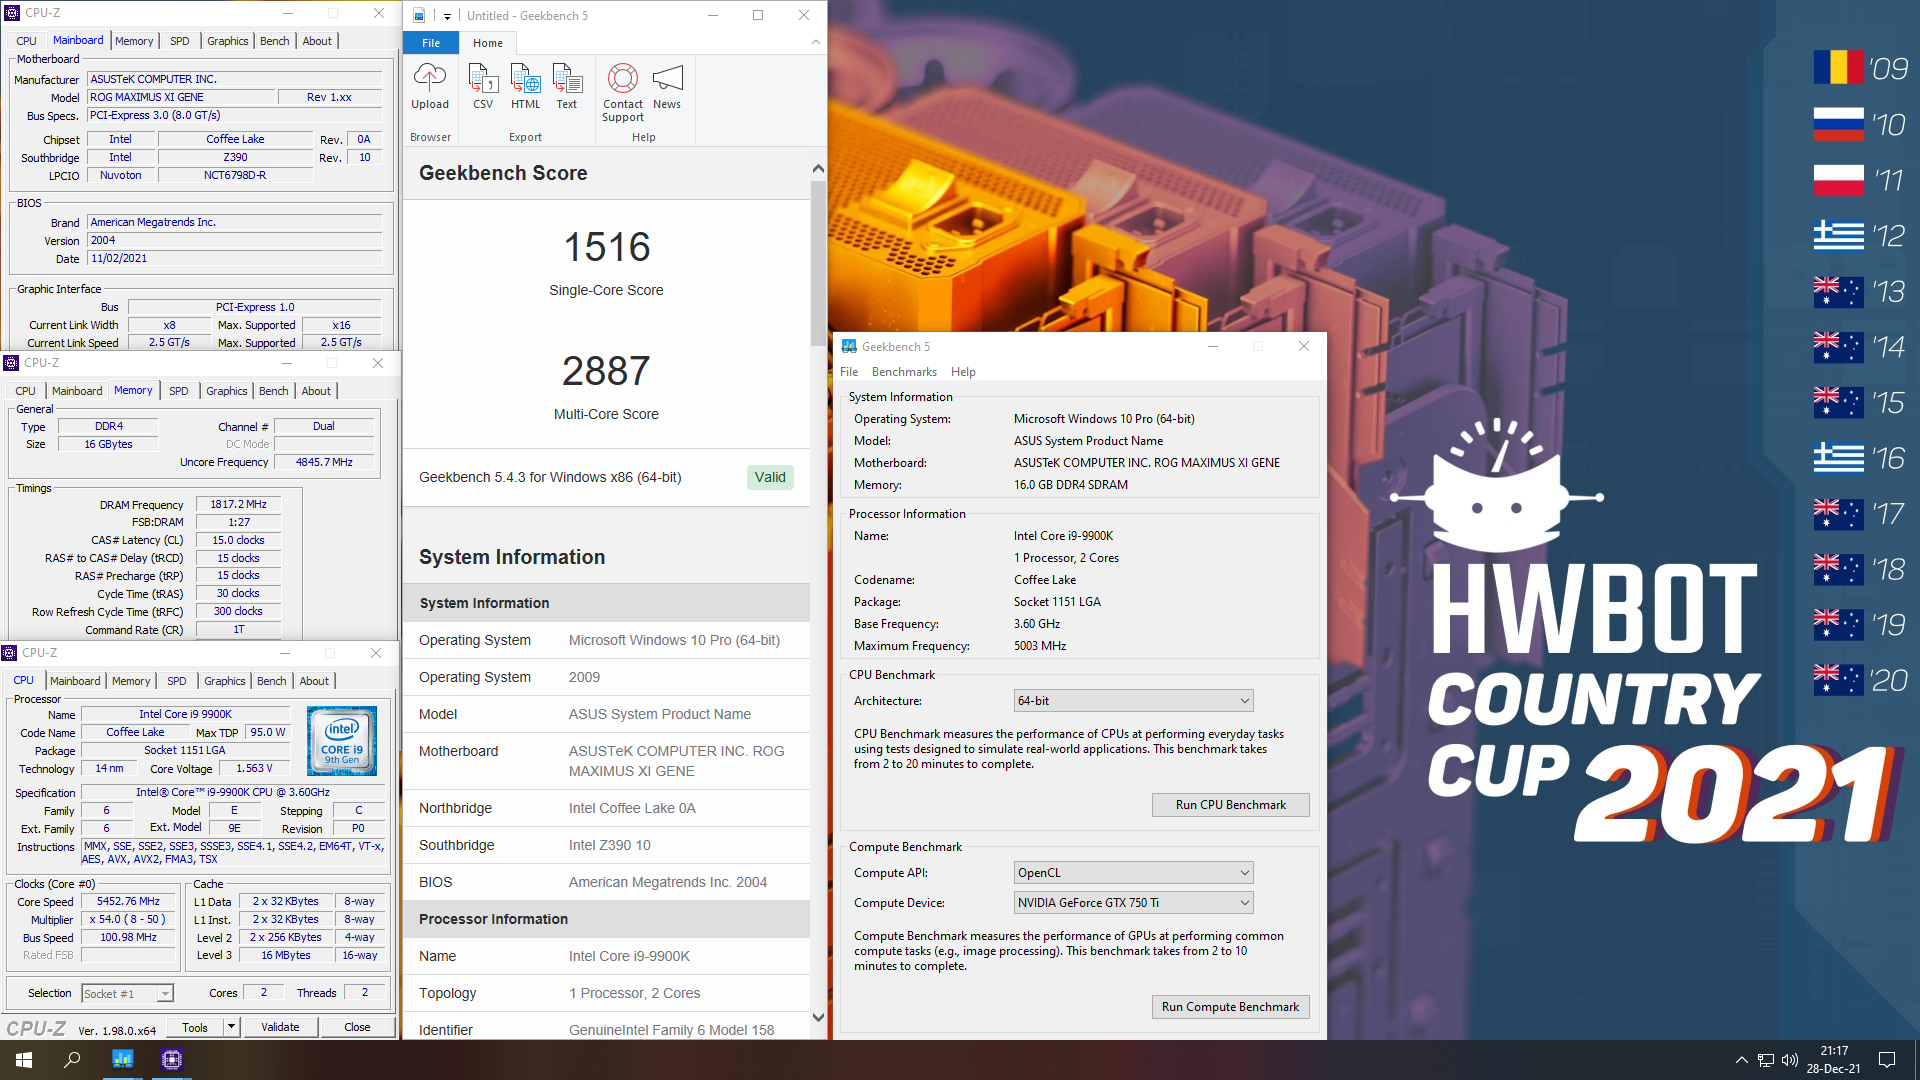Open the notification center
The height and width of the screenshot is (1080, 1920).
[1887, 1060]
